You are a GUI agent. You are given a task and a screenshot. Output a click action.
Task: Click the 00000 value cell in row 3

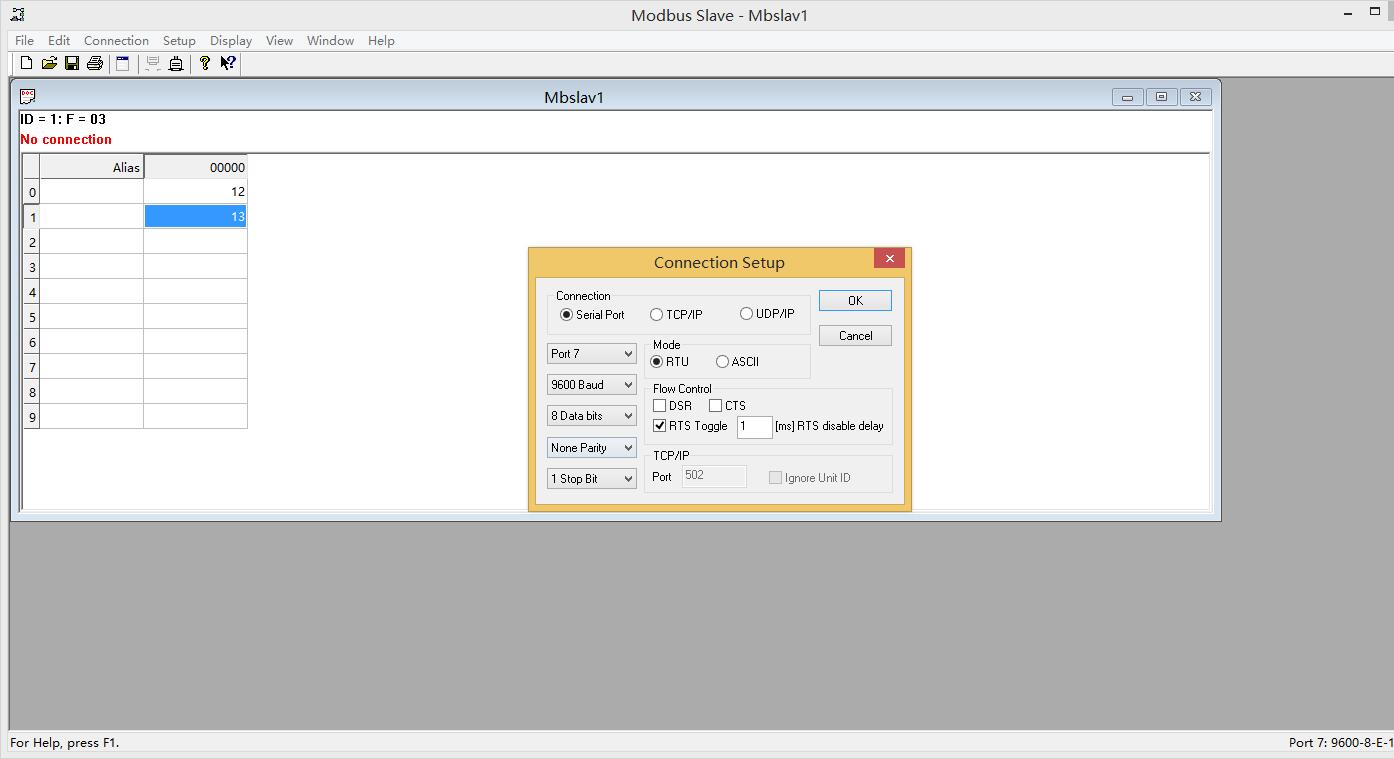(195, 267)
